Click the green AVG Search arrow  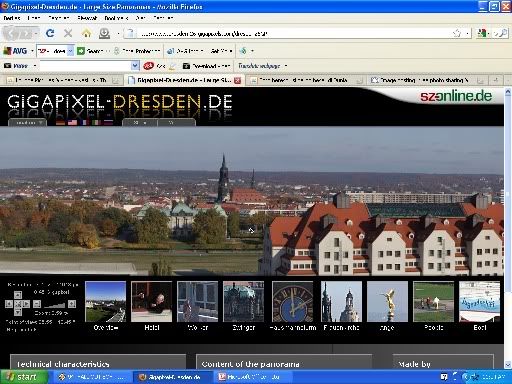click(81, 51)
